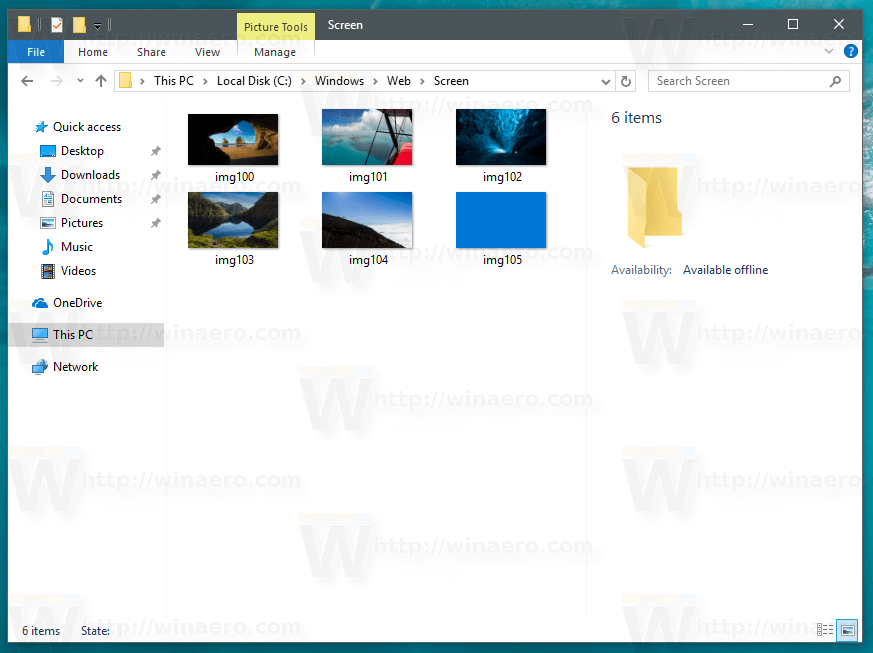Image resolution: width=873 pixels, height=653 pixels.
Task: Click the pin icon next to Documents
Action: pyautogui.click(x=156, y=199)
